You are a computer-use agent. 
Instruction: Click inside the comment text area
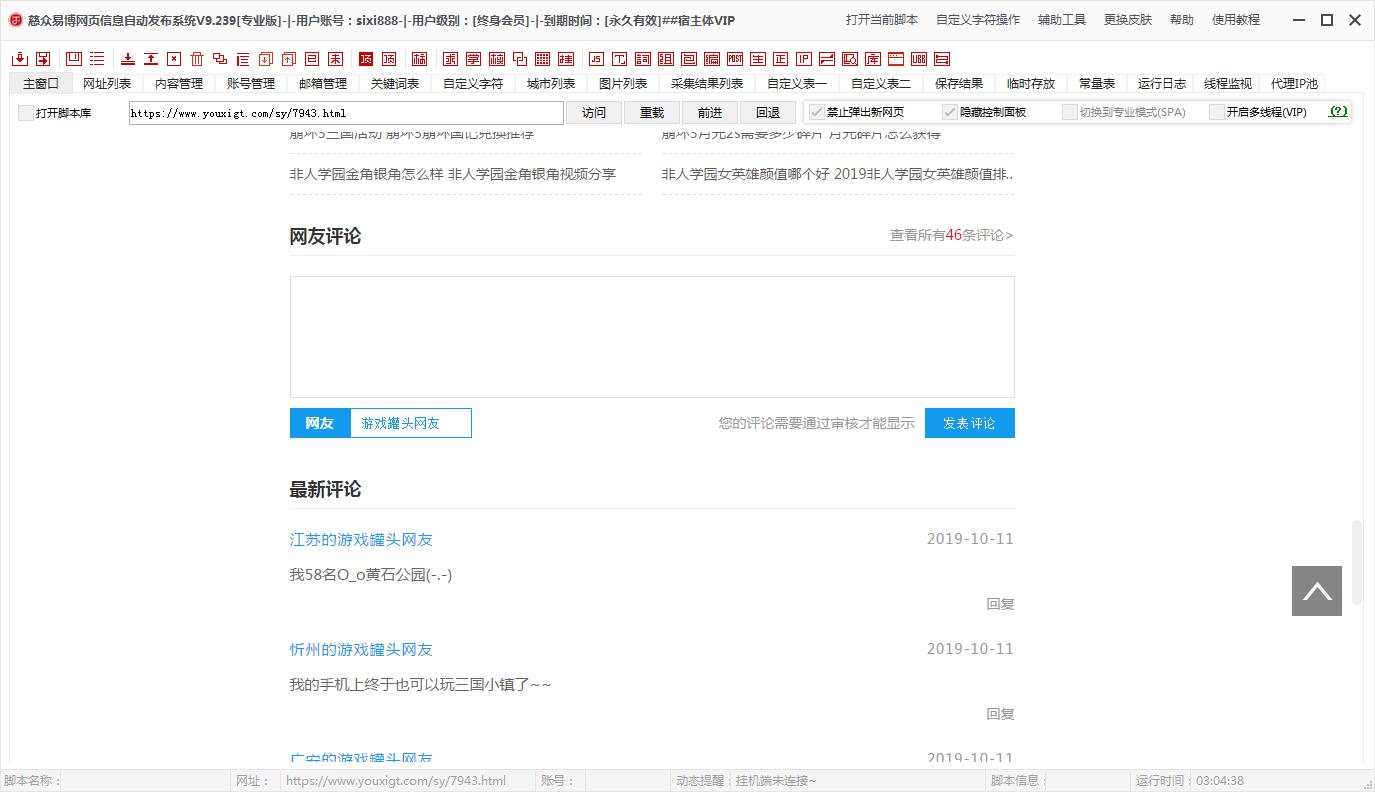[652, 337]
